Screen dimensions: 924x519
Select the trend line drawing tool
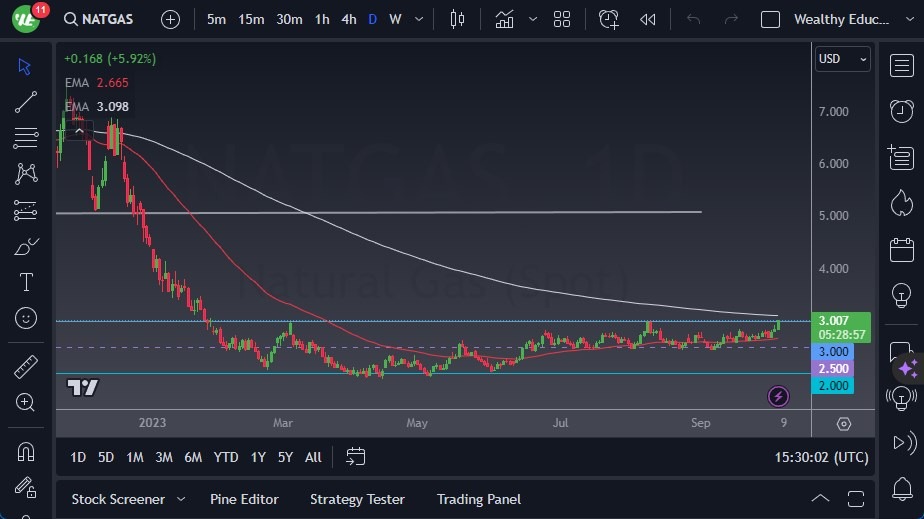coord(25,102)
